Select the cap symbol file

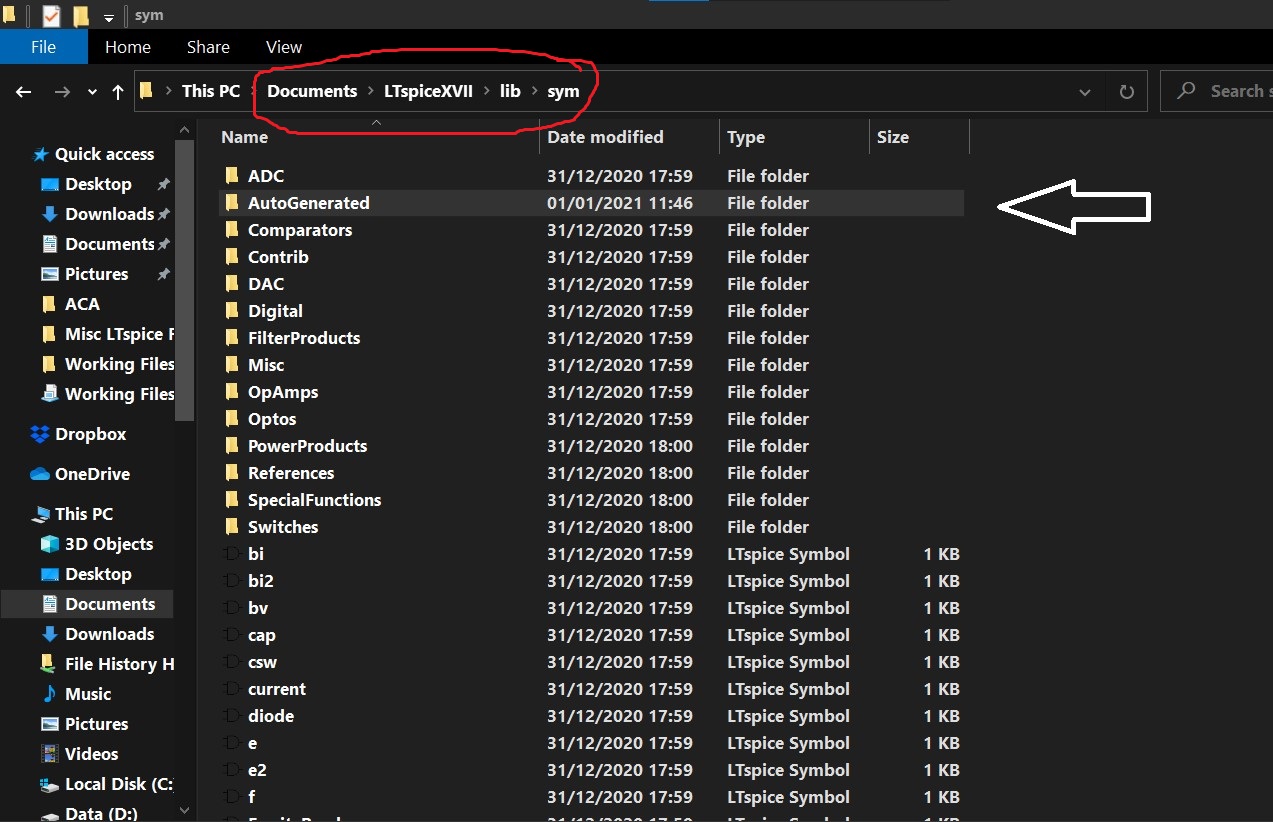(x=590, y=635)
